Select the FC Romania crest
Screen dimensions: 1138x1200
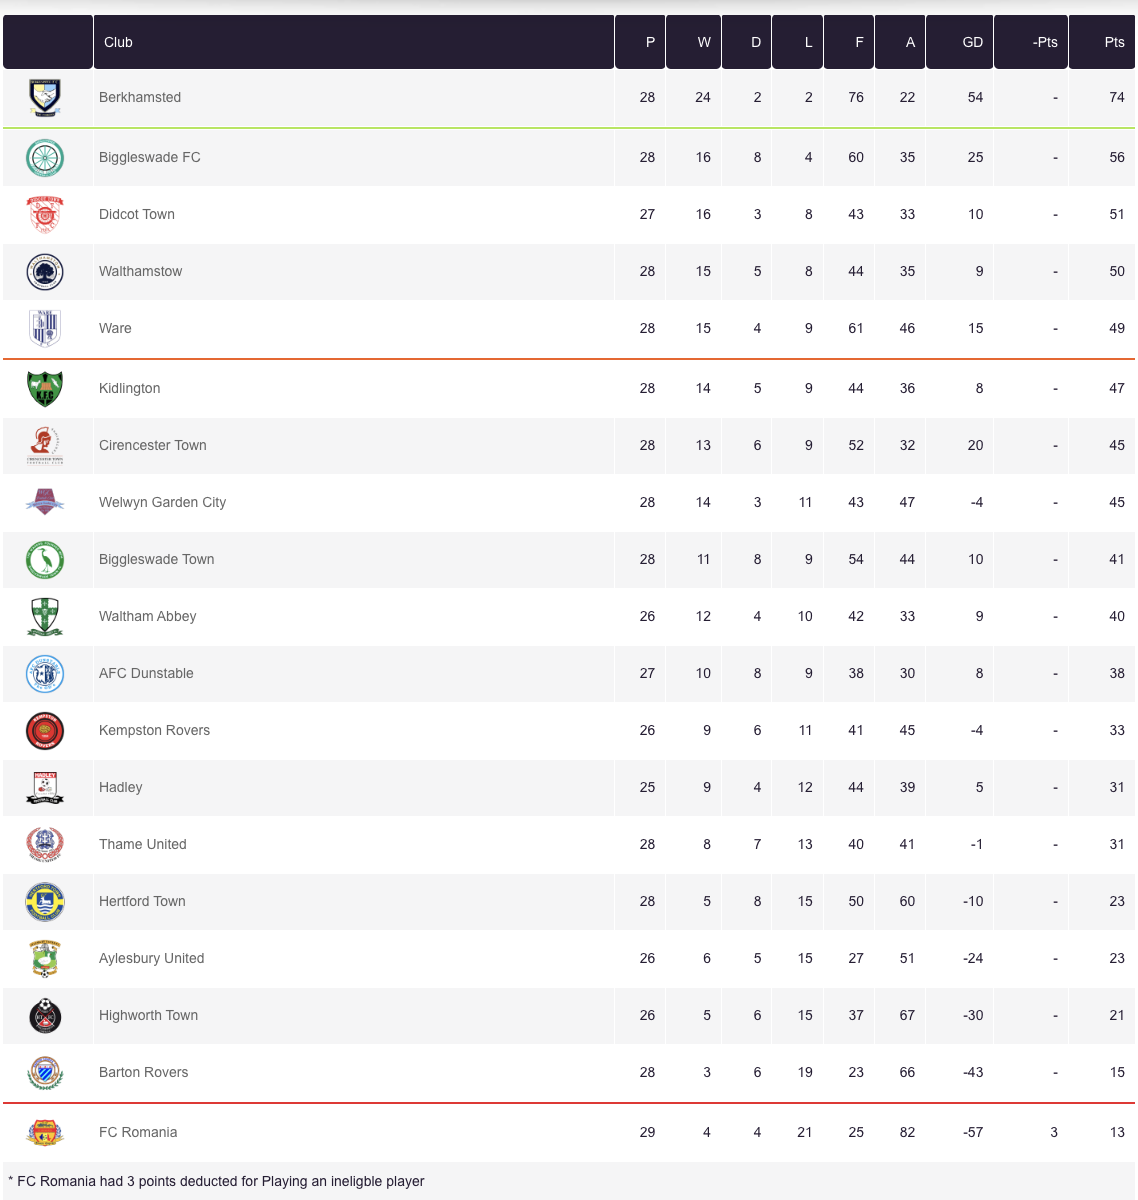(x=45, y=1132)
